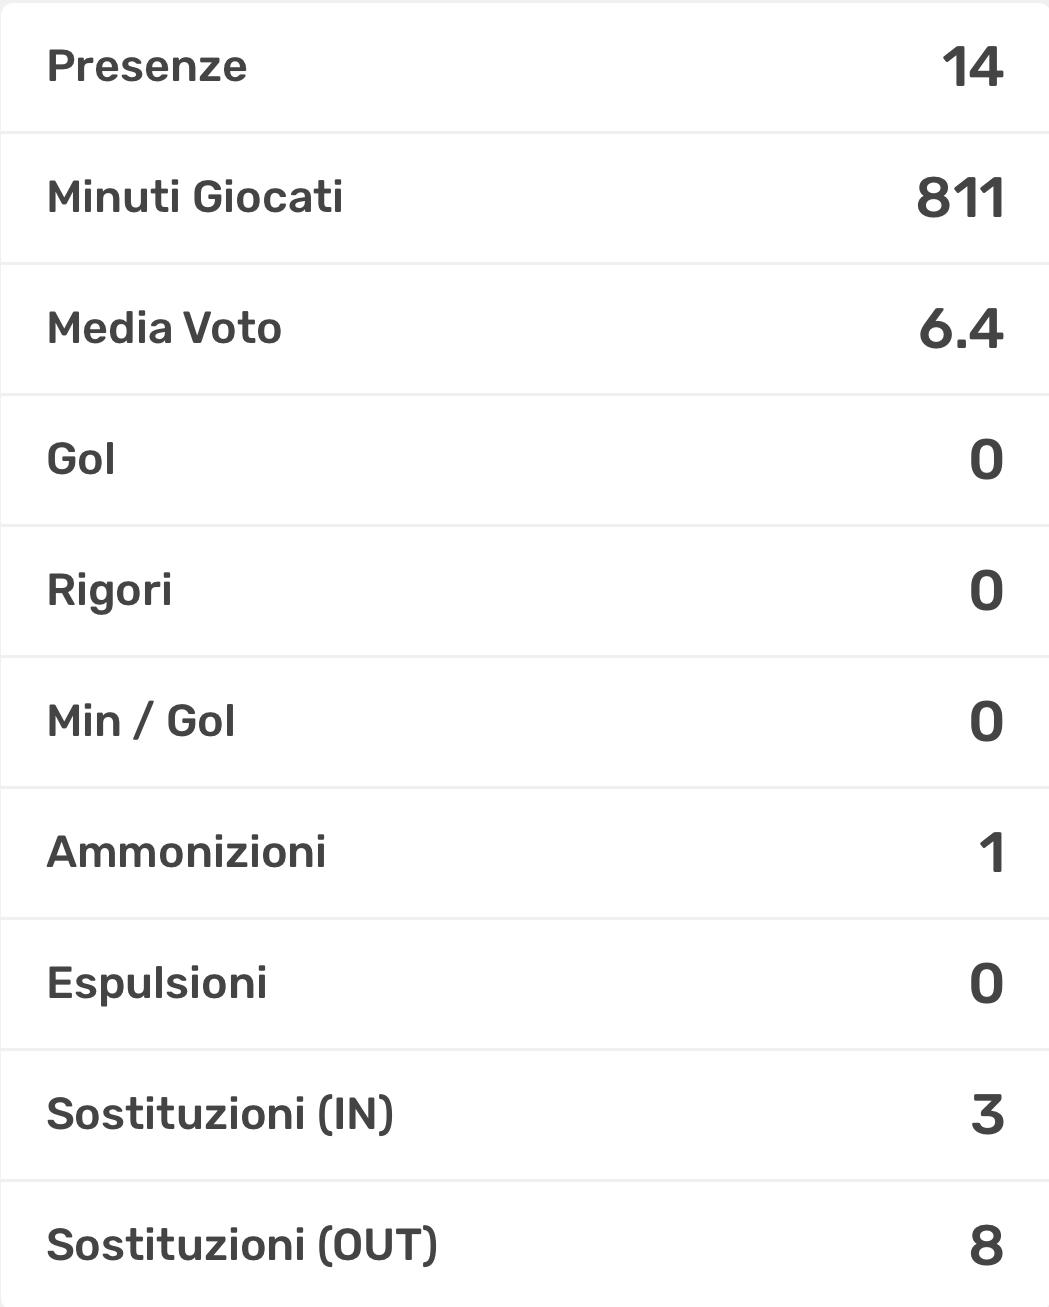Select the Sostituzioni (IN) value 3
1049x1307 pixels.
tap(987, 1114)
